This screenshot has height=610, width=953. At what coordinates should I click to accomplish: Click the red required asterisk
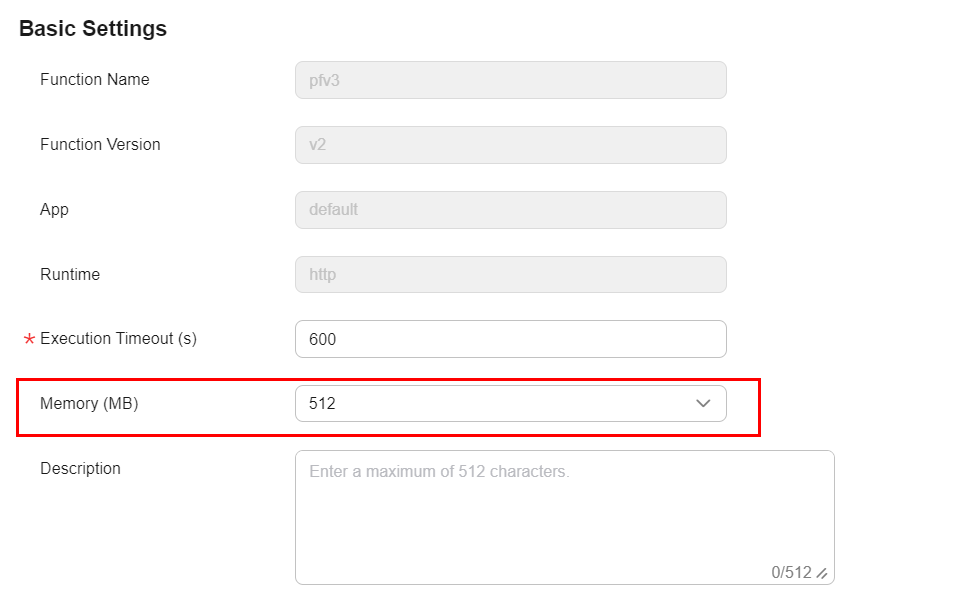tap(29, 340)
